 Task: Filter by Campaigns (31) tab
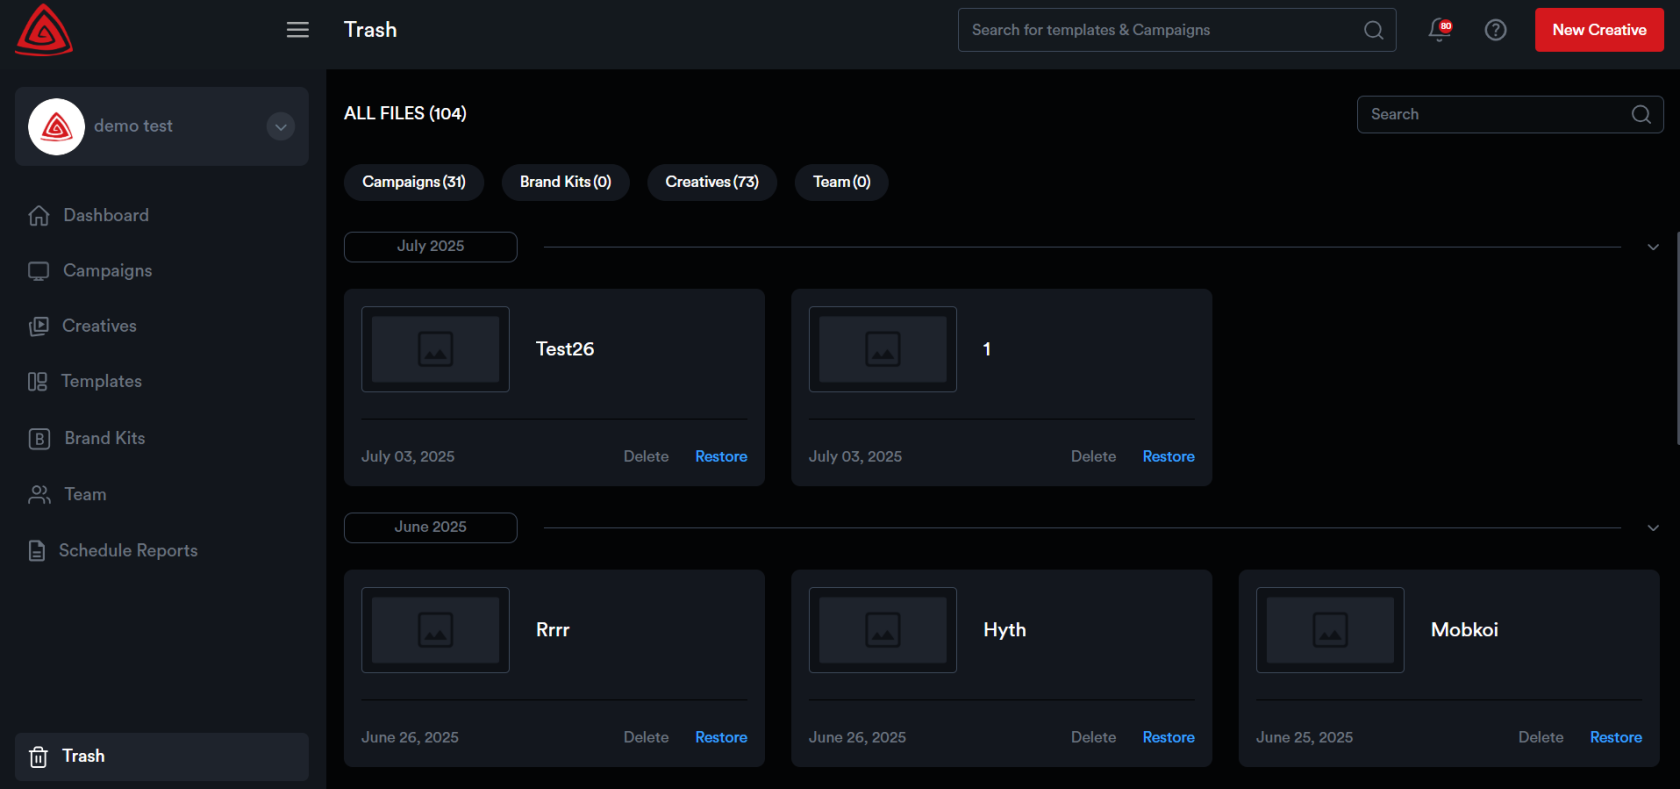[414, 182]
